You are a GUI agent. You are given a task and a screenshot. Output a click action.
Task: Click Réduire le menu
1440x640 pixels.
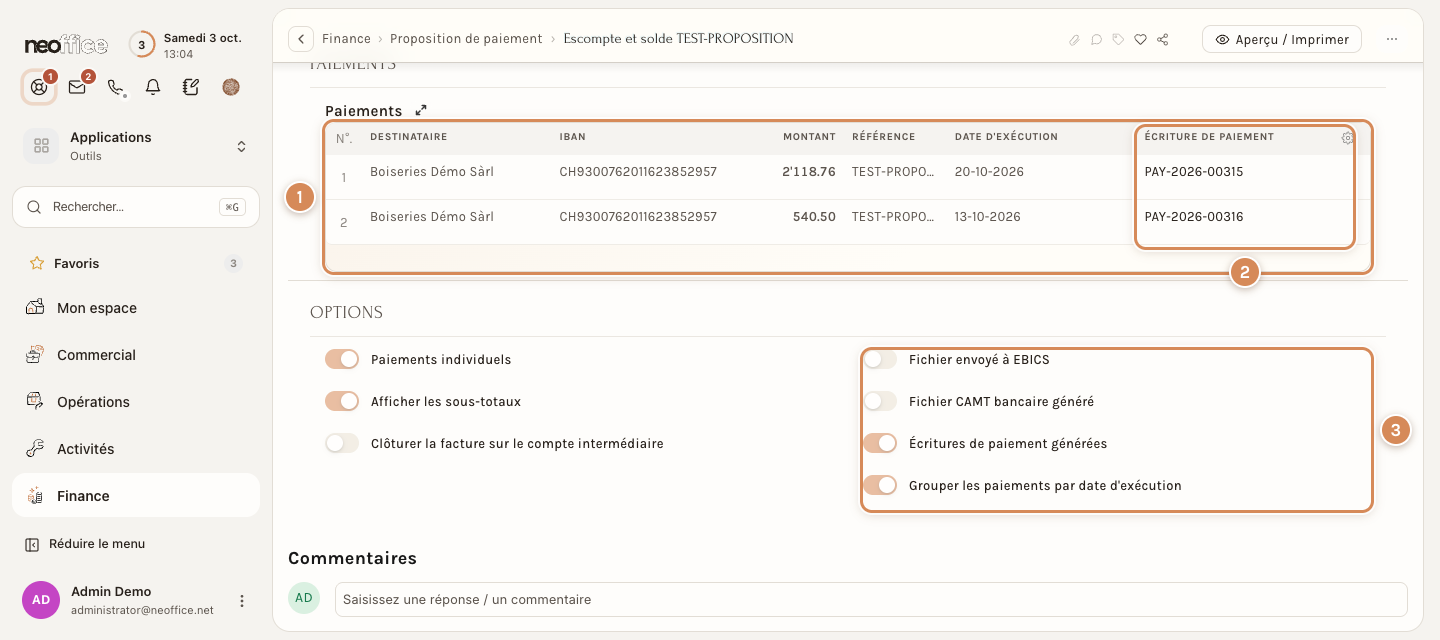(x=97, y=544)
